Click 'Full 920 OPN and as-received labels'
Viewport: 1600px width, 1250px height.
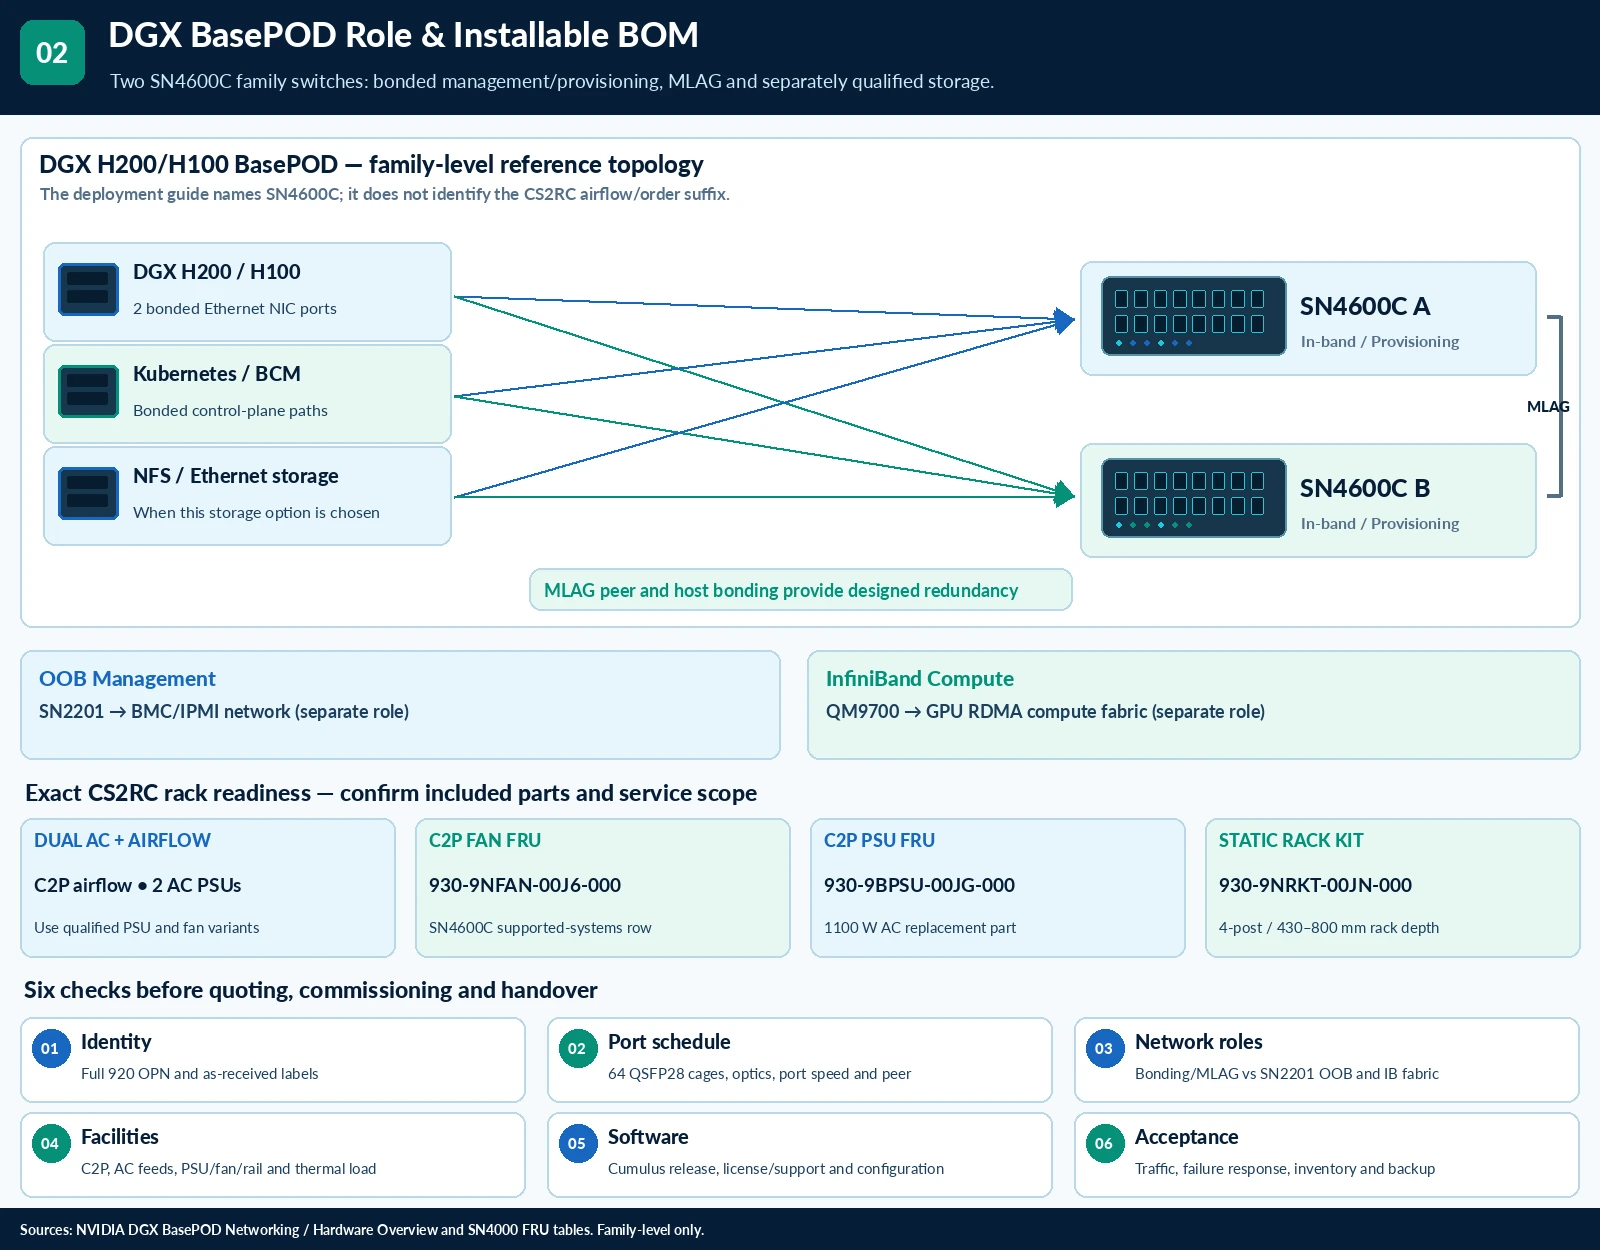(200, 1073)
